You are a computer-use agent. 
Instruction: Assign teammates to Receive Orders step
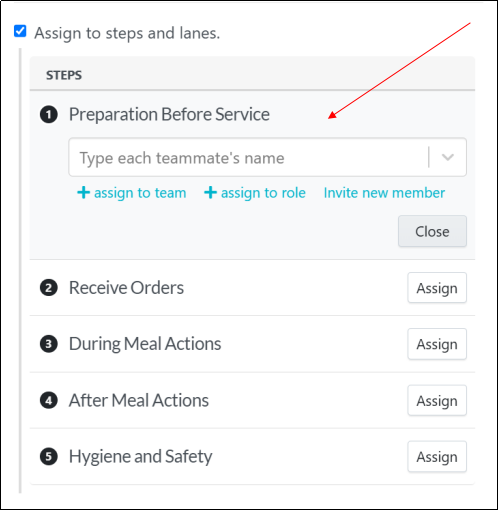tap(437, 288)
